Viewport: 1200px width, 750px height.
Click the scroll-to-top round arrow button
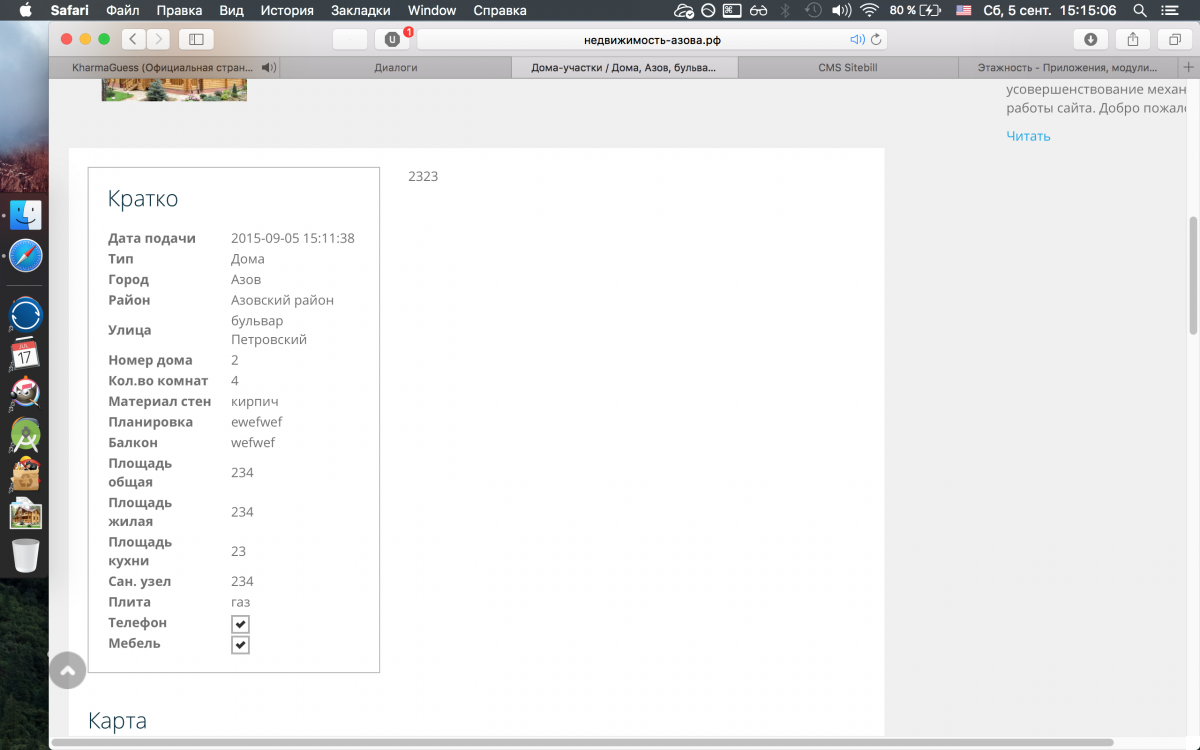67,670
